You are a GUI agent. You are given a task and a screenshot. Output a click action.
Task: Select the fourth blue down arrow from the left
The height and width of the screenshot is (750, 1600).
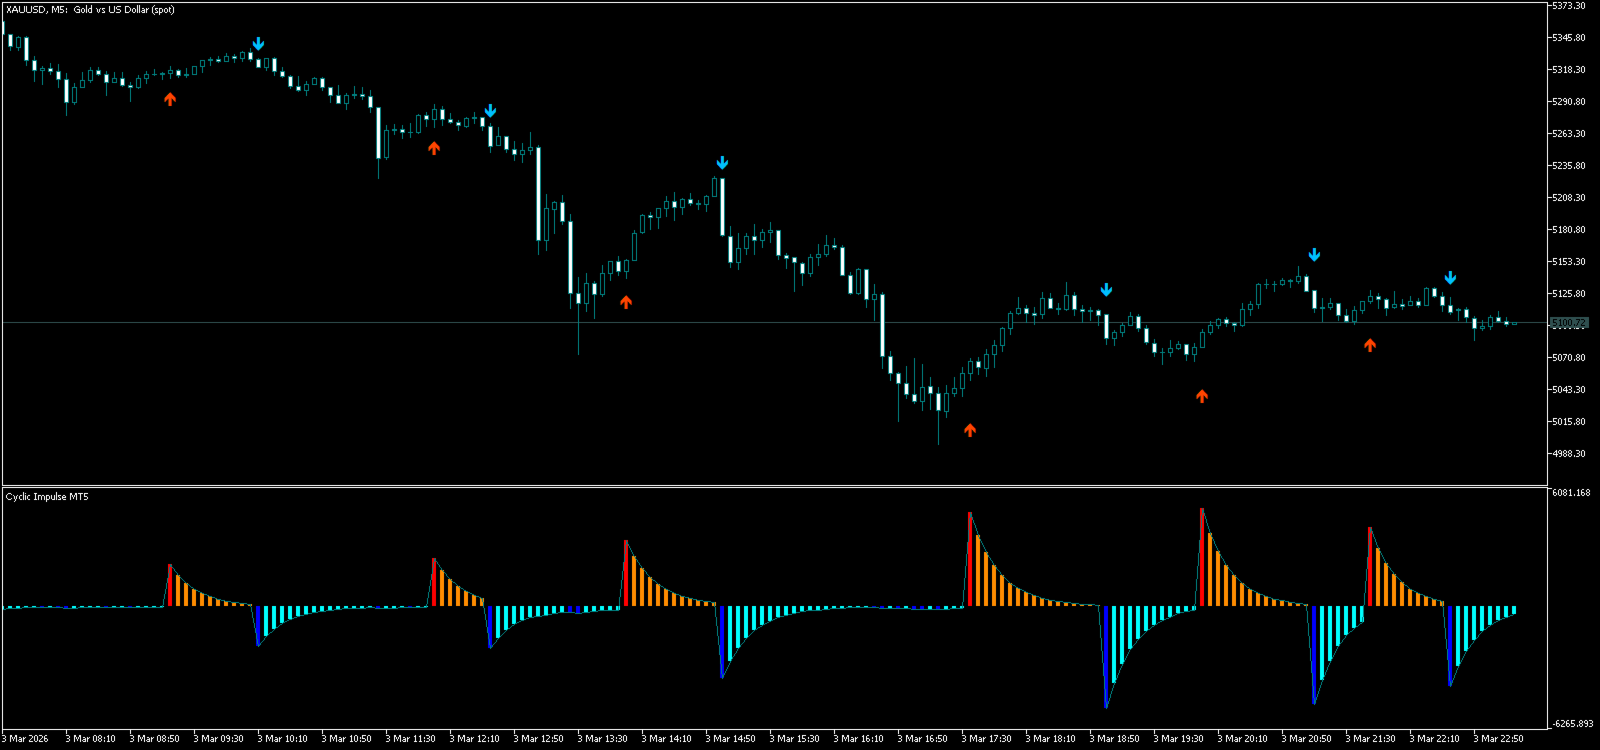coord(1106,290)
